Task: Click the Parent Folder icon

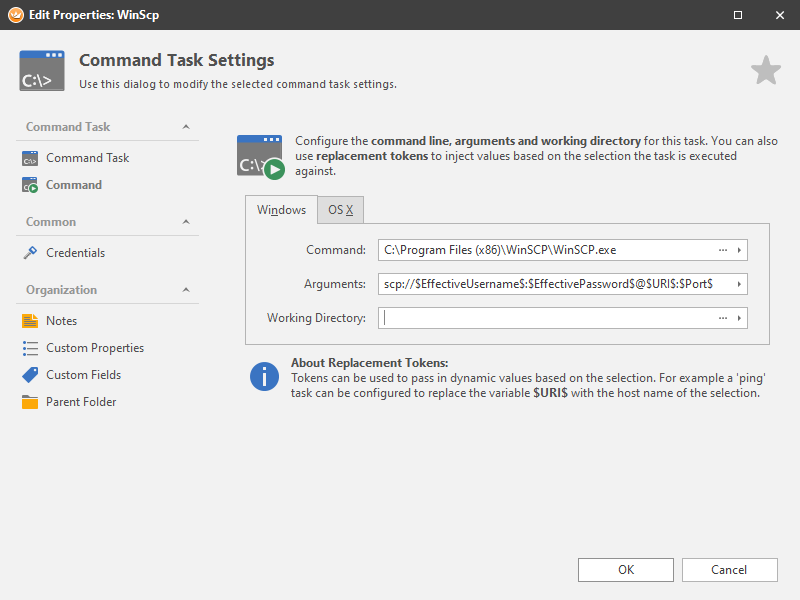Action: (30, 402)
